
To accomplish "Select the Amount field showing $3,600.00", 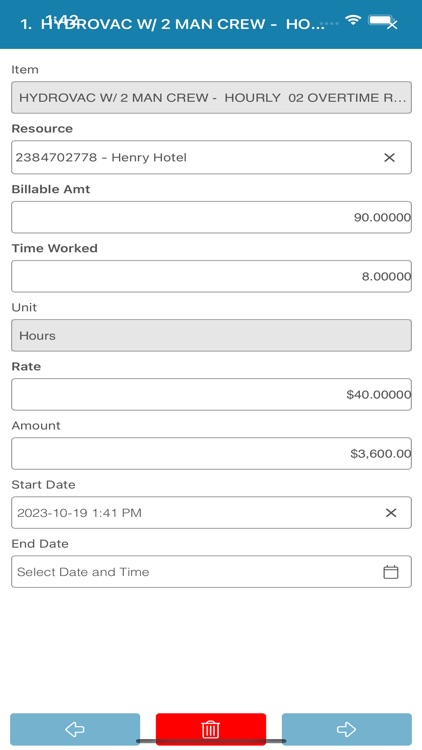I will coord(211,453).
